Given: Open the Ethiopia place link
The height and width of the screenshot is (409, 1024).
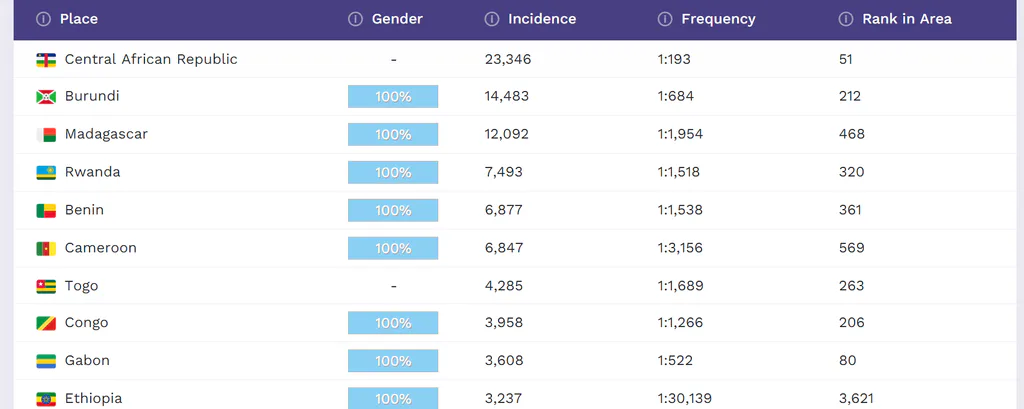Looking at the screenshot, I should click(x=93, y=399).
